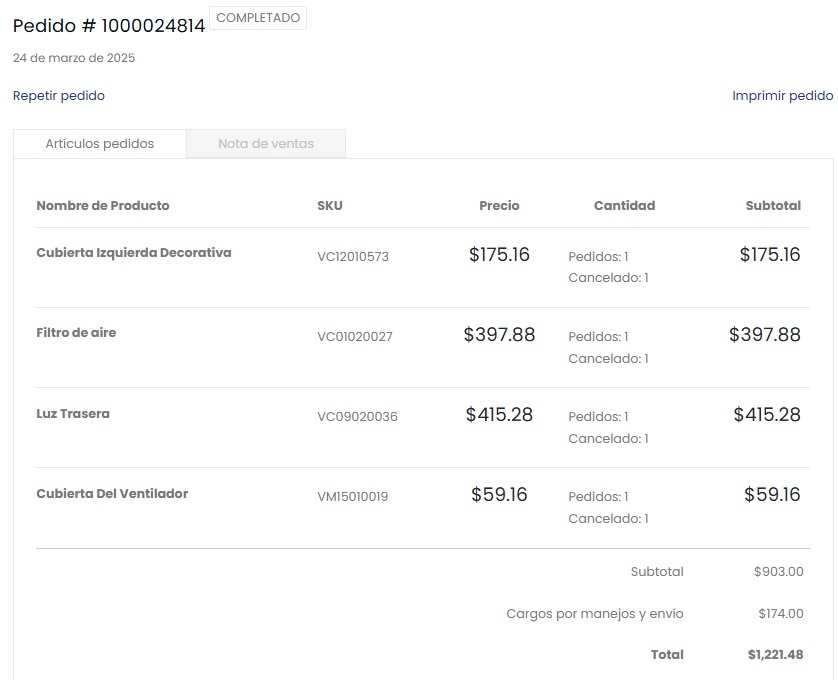Select Nombre de Producto column header
Screen dimensions: 838x680
(103, 205)
